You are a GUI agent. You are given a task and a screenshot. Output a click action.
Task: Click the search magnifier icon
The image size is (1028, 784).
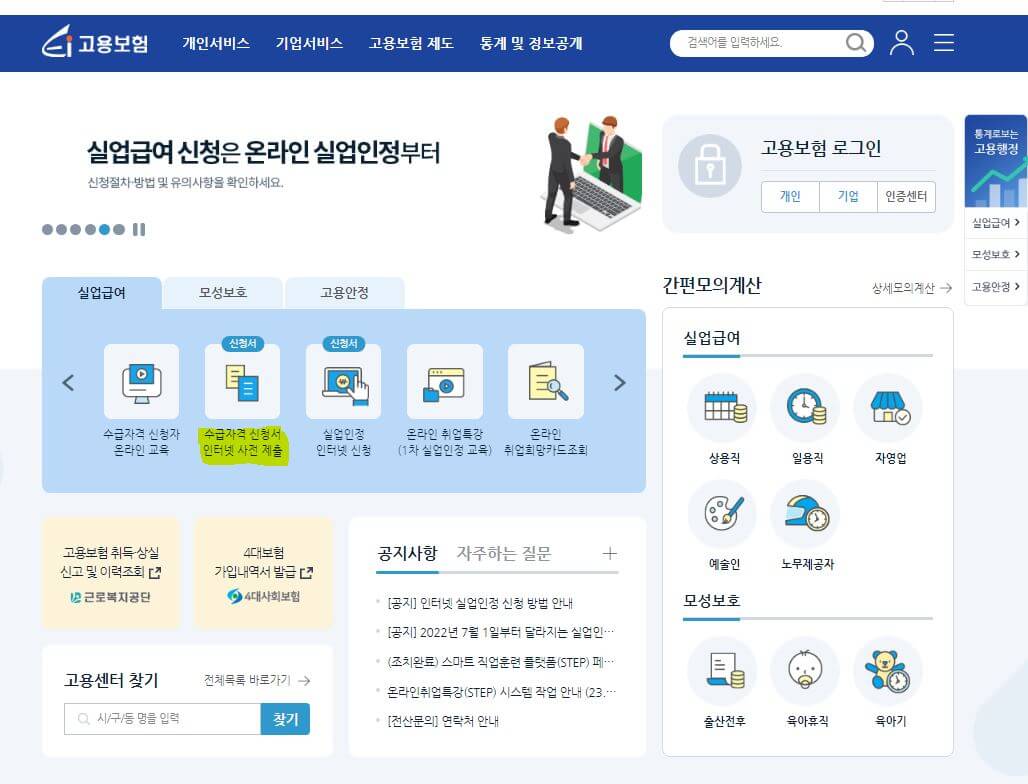click(855, 43)
